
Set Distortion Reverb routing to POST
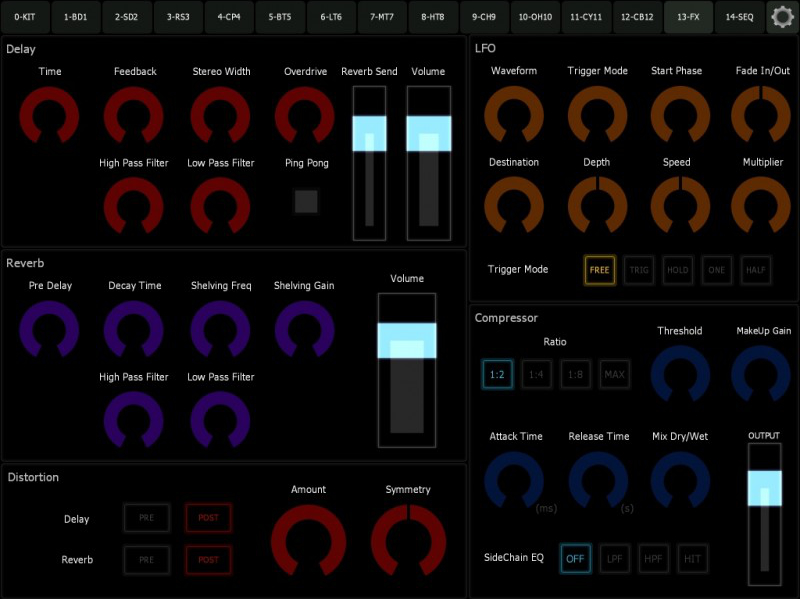point(208,559)
